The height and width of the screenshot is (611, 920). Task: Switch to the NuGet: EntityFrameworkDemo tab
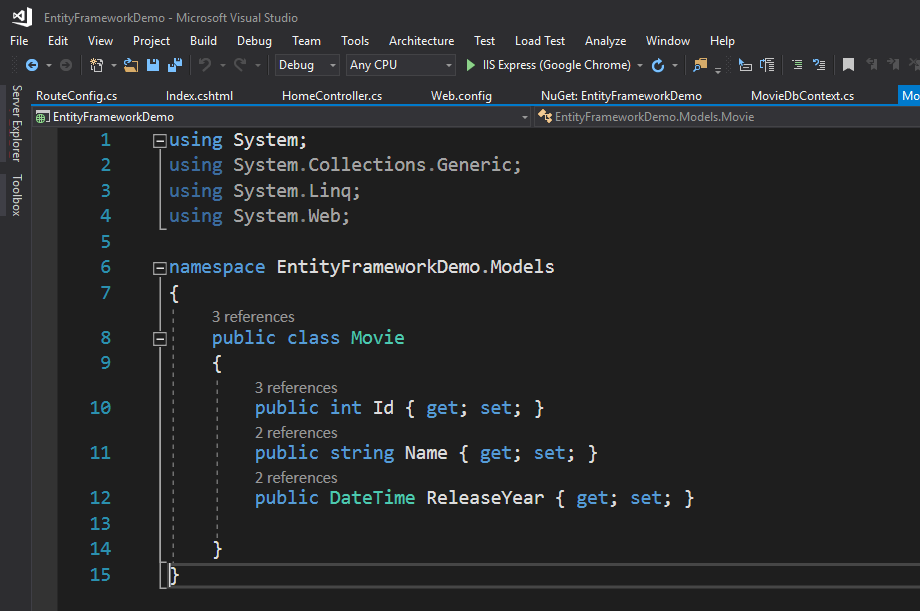pyautogui.click(x=621, y=96)
